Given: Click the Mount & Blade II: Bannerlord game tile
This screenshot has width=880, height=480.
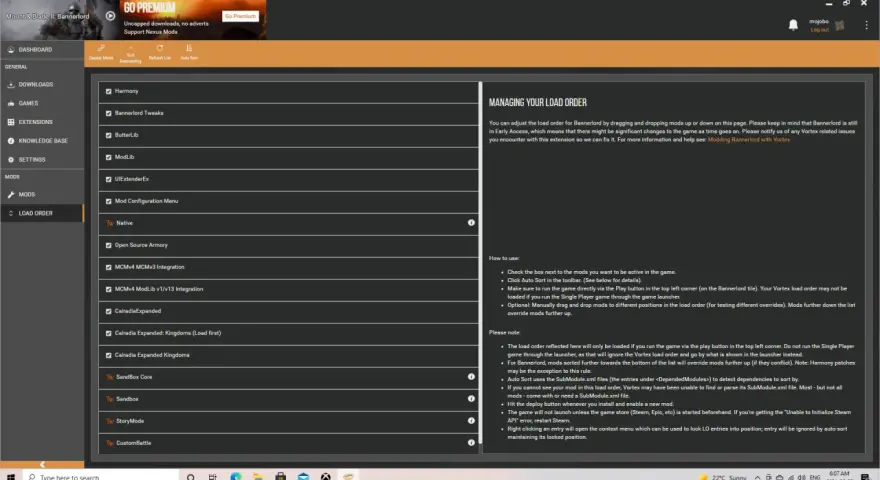Looking at the screenshot, I should 59,20.
